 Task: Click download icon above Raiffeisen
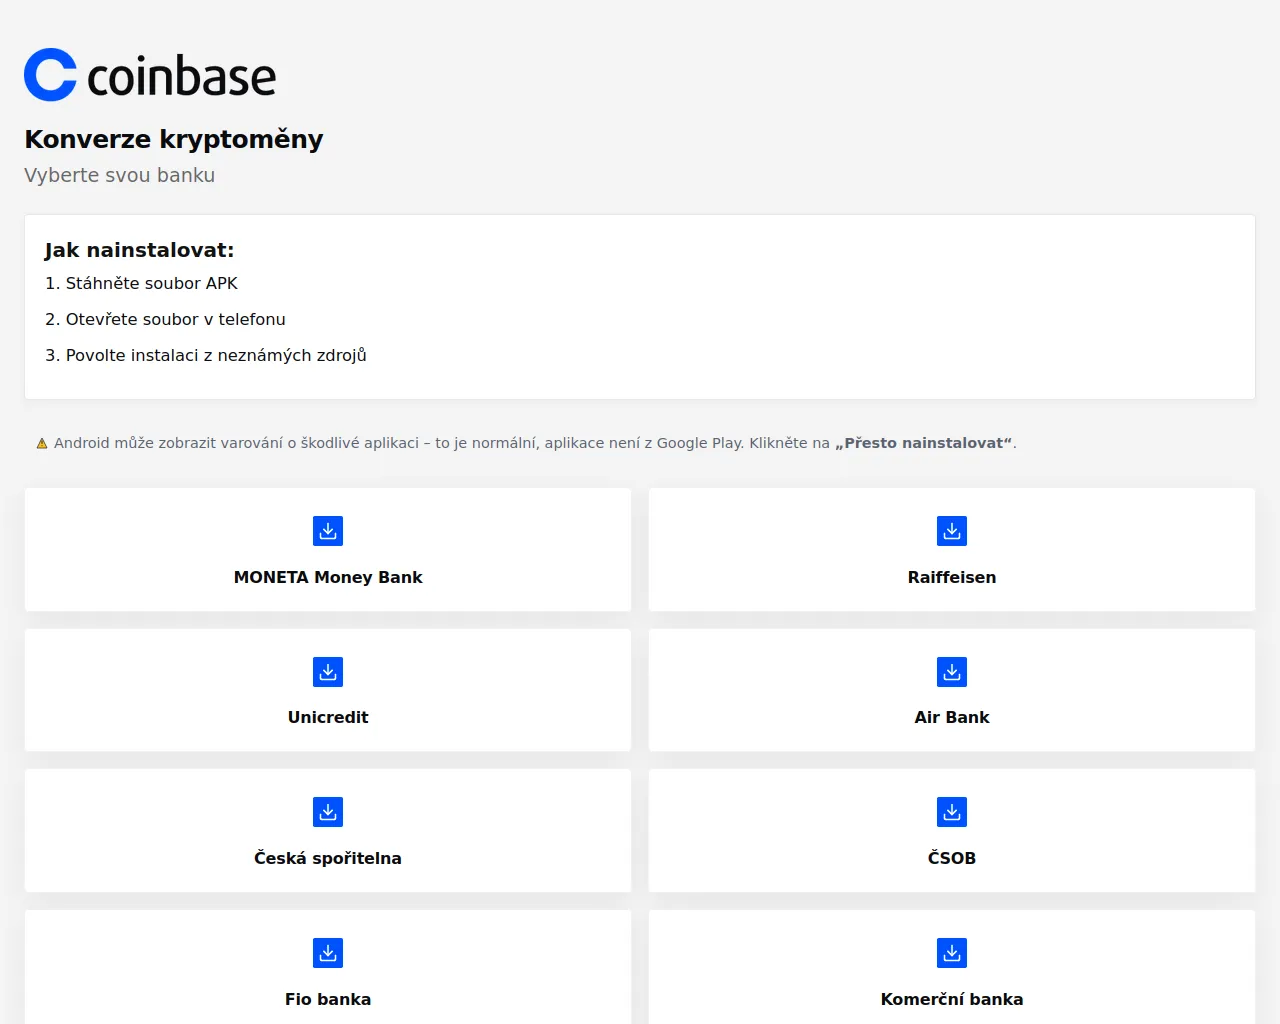[952, 531]
